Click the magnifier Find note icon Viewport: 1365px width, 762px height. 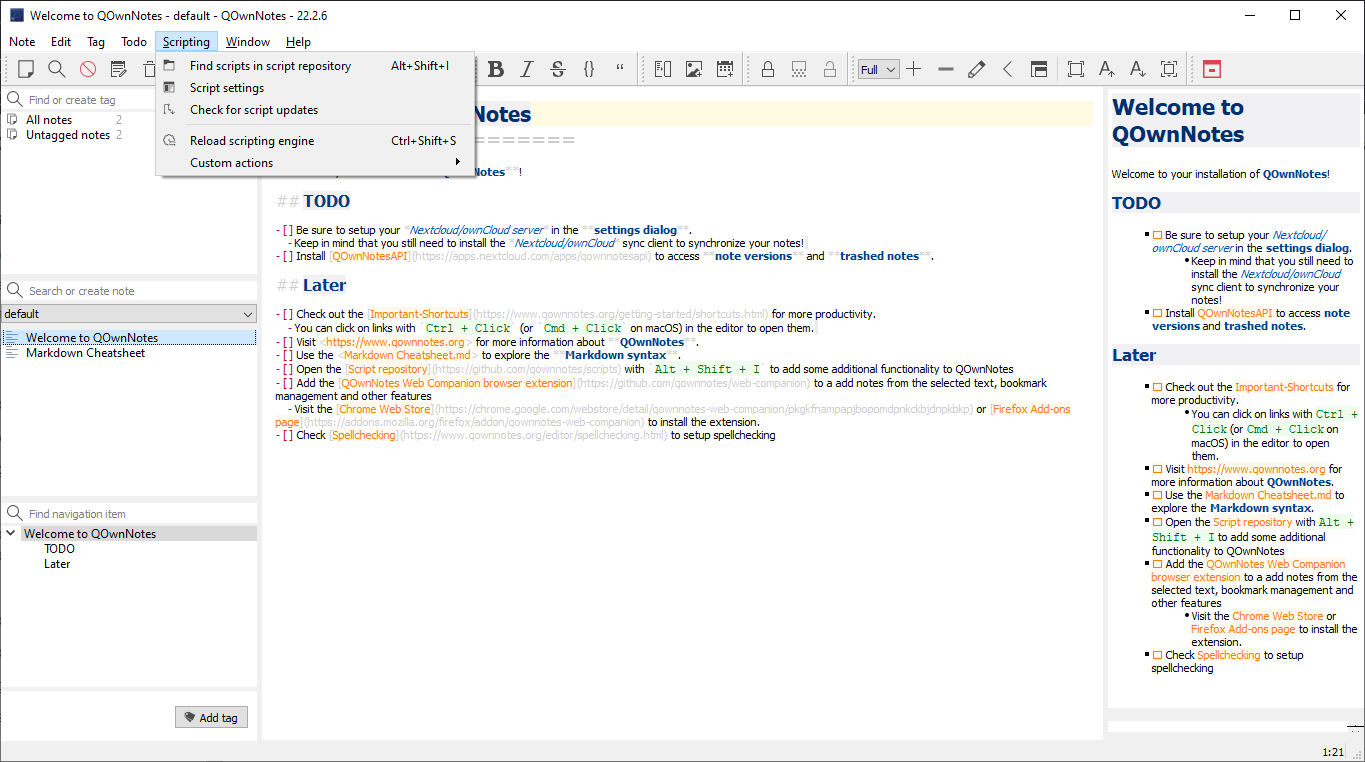[x=57, y=69]
